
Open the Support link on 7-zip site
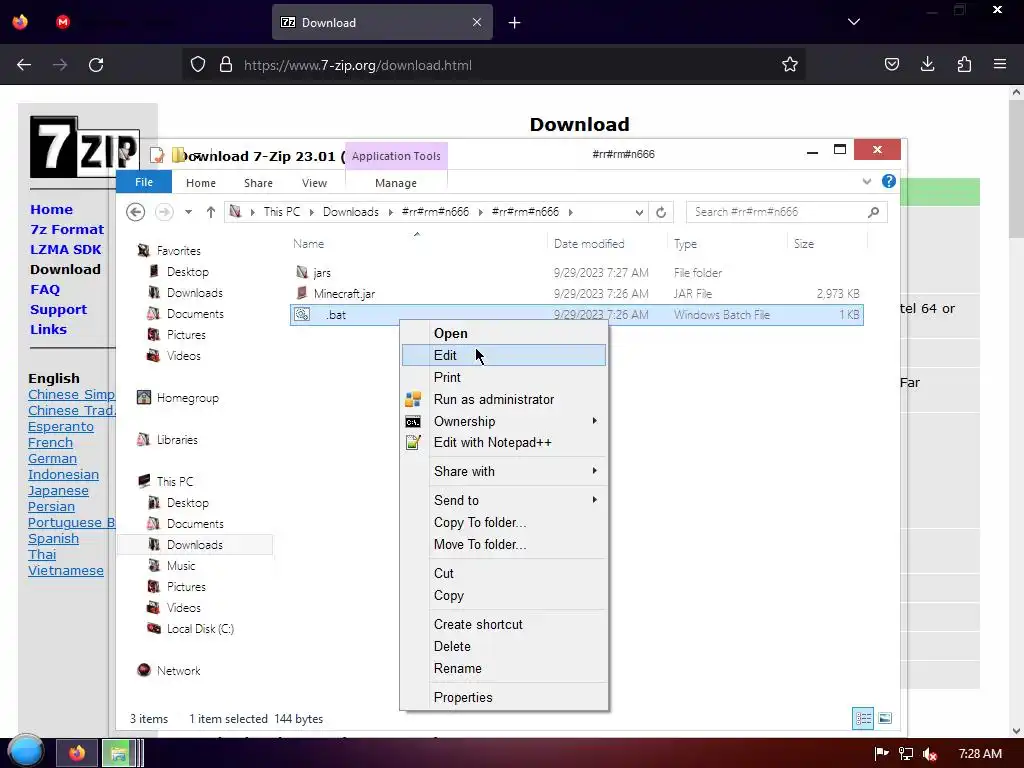point(58,310)
